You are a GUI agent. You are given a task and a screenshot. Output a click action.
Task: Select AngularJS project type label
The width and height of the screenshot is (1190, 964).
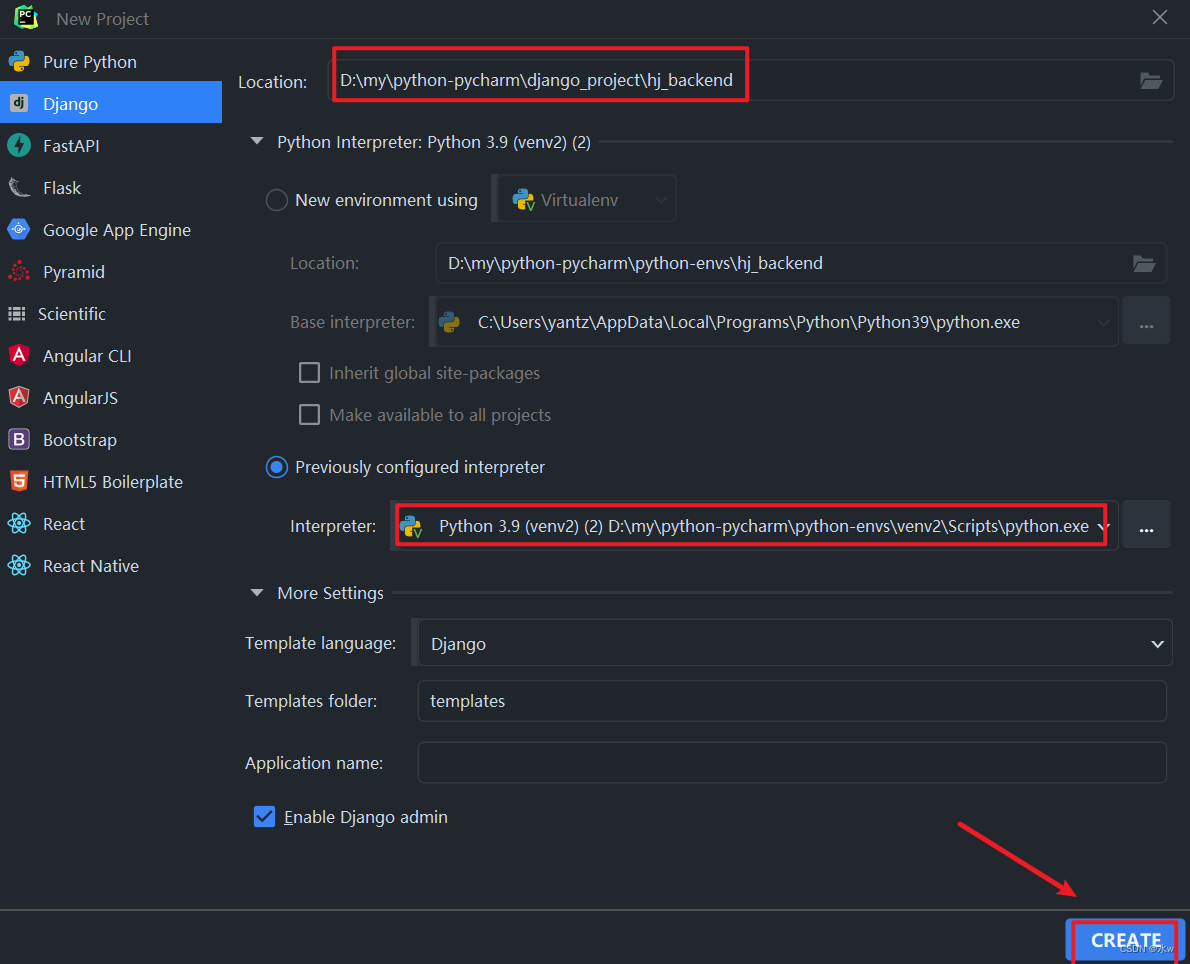pyautogui.click(x=80, y=398)
